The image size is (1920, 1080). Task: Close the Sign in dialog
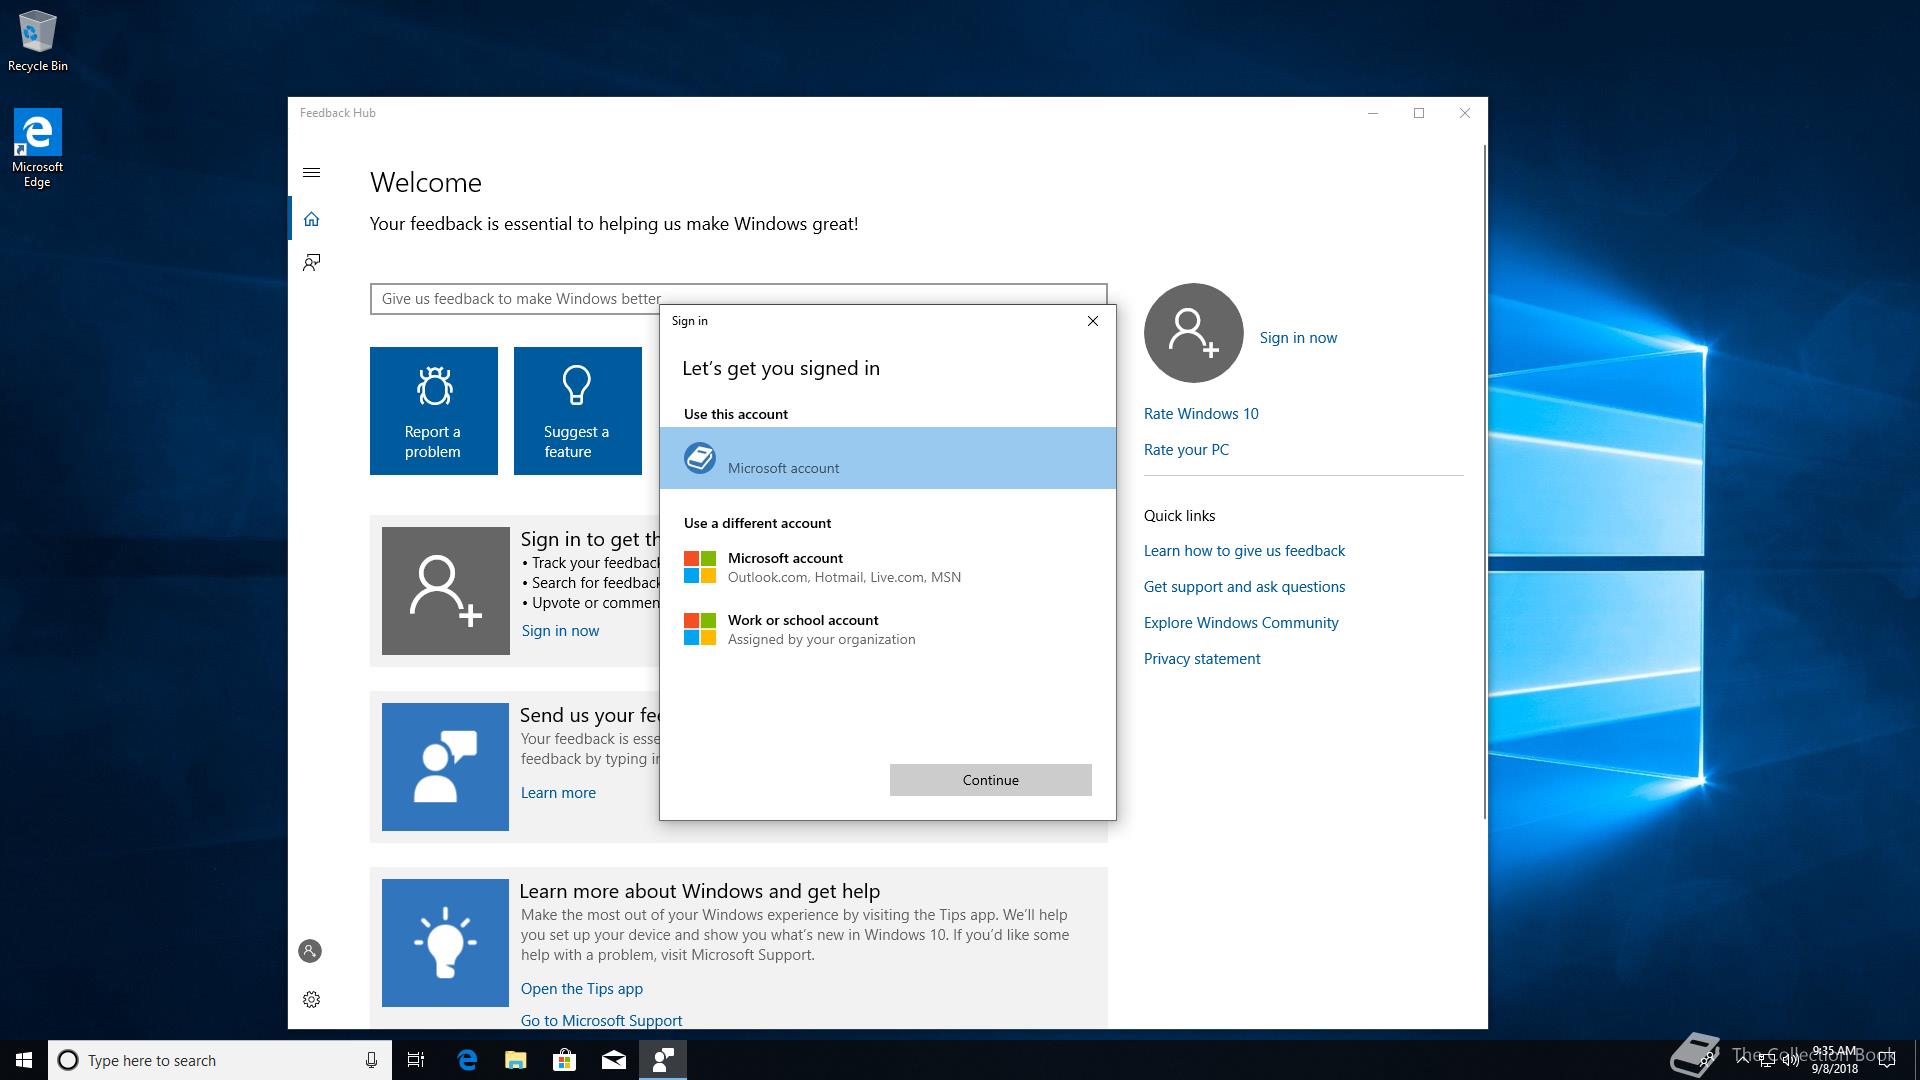pos(1093,321)
